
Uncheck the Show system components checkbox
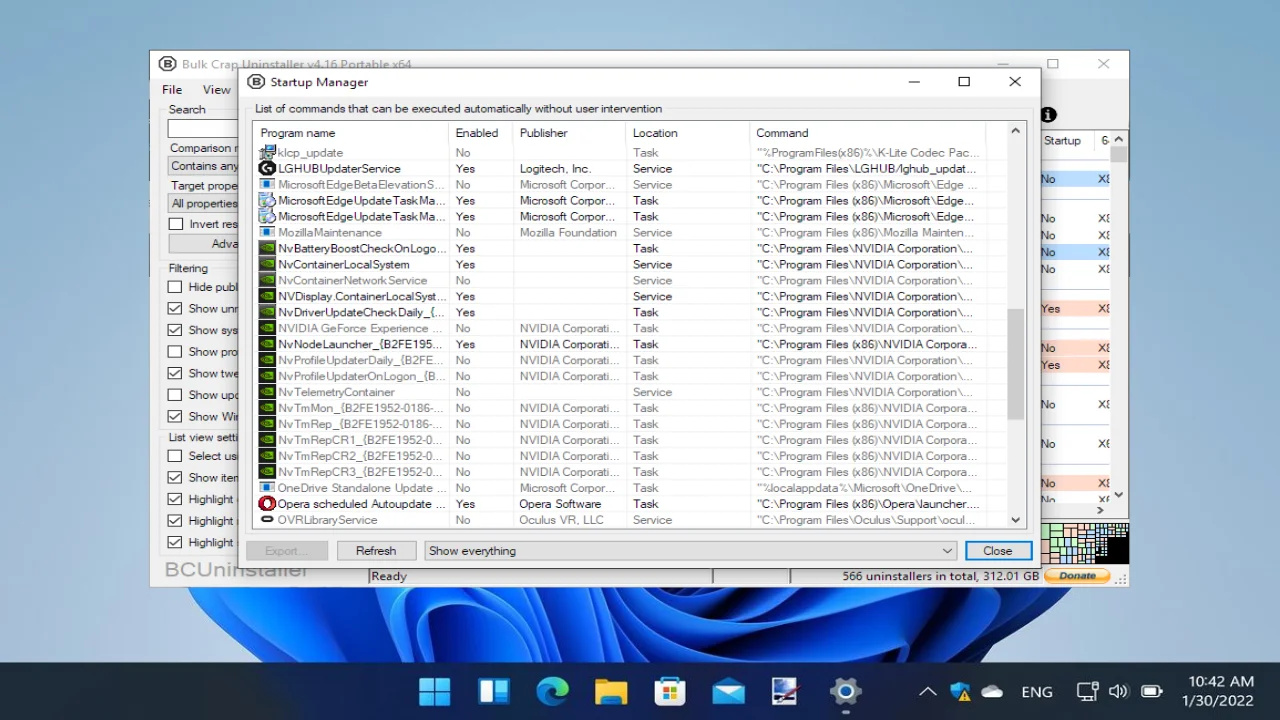point(175,330)
